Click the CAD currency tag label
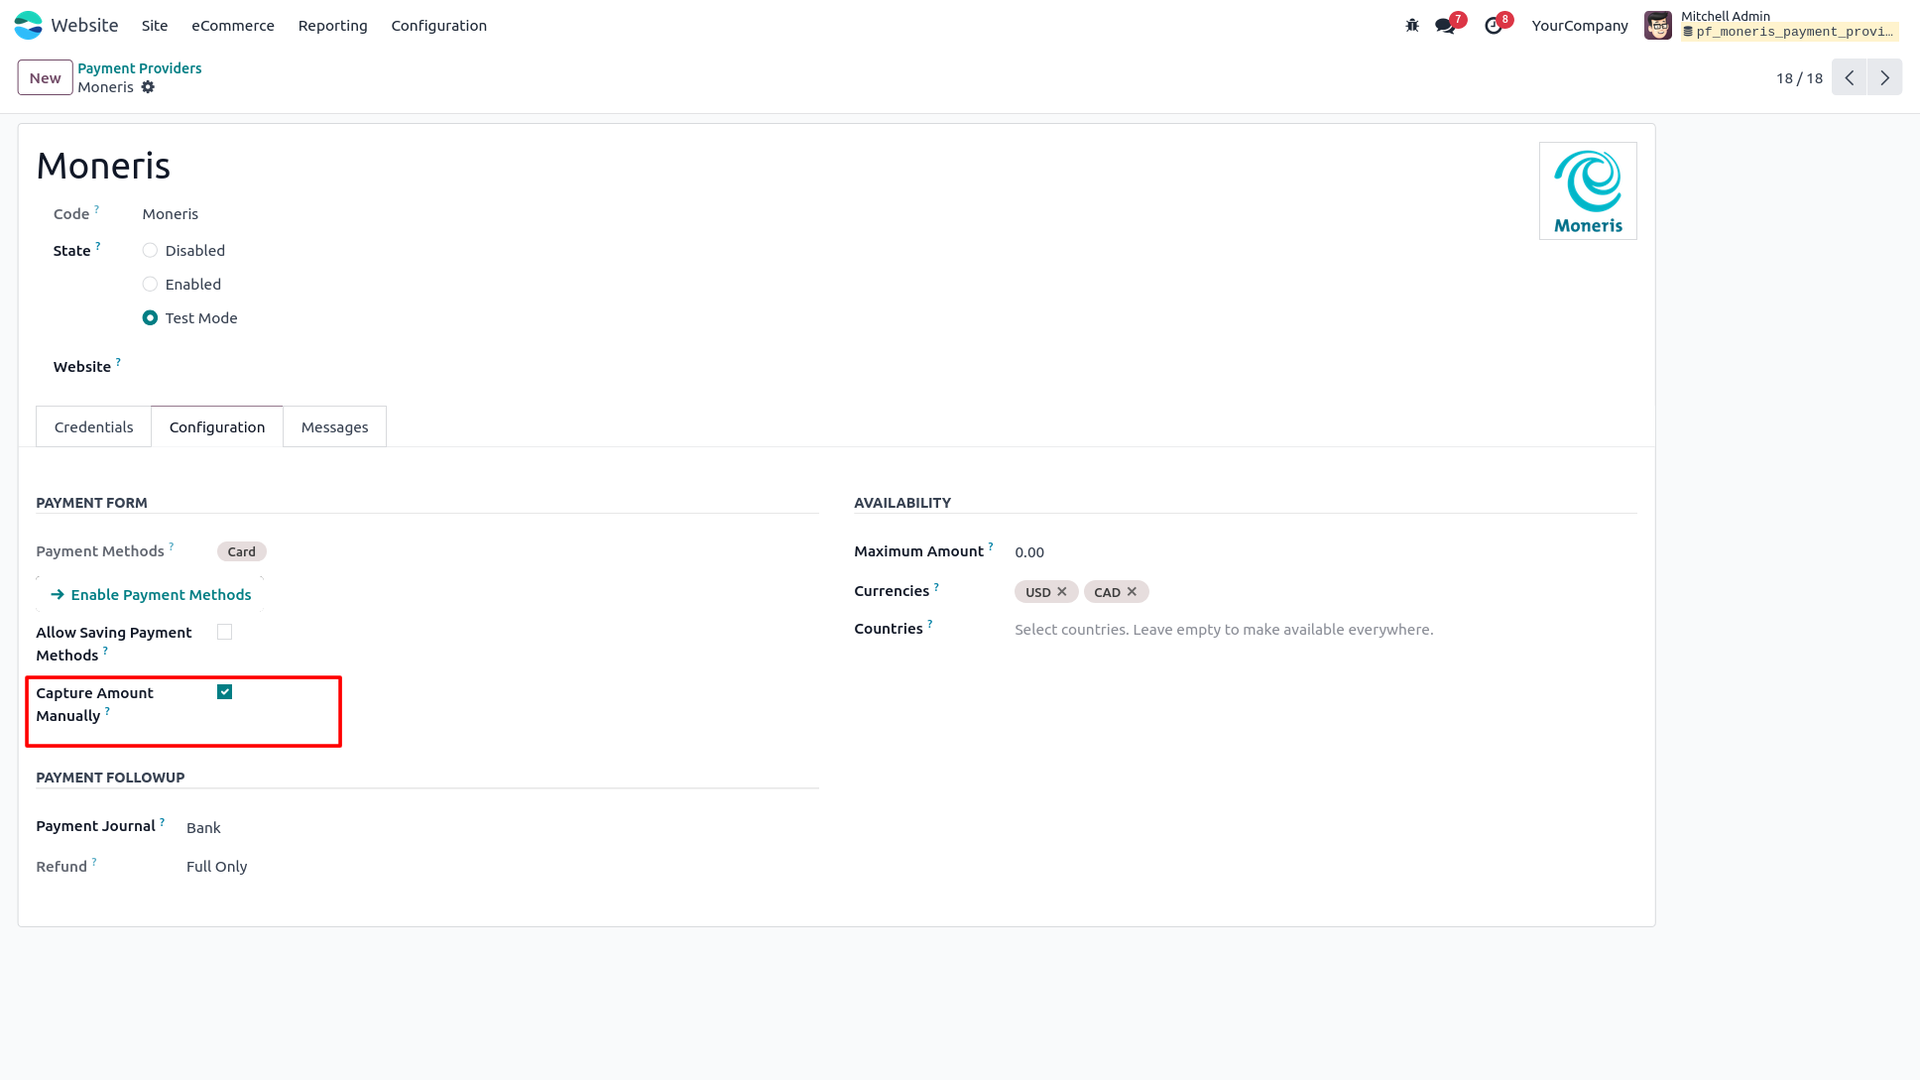1920x1080 pixels. click(x=1107, y=592)
